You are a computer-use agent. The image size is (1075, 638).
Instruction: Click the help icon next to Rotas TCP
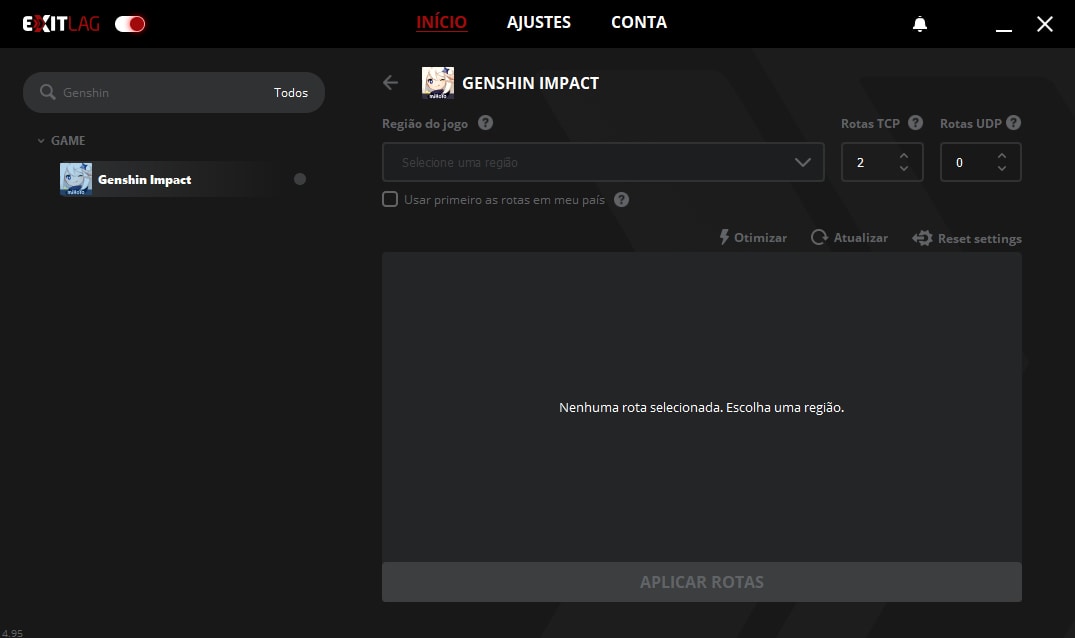pyautogui.click(x=915, y=123)
